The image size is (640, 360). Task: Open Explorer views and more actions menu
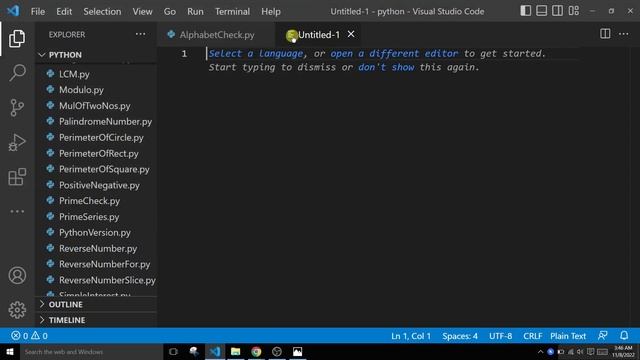coord(140,34)
